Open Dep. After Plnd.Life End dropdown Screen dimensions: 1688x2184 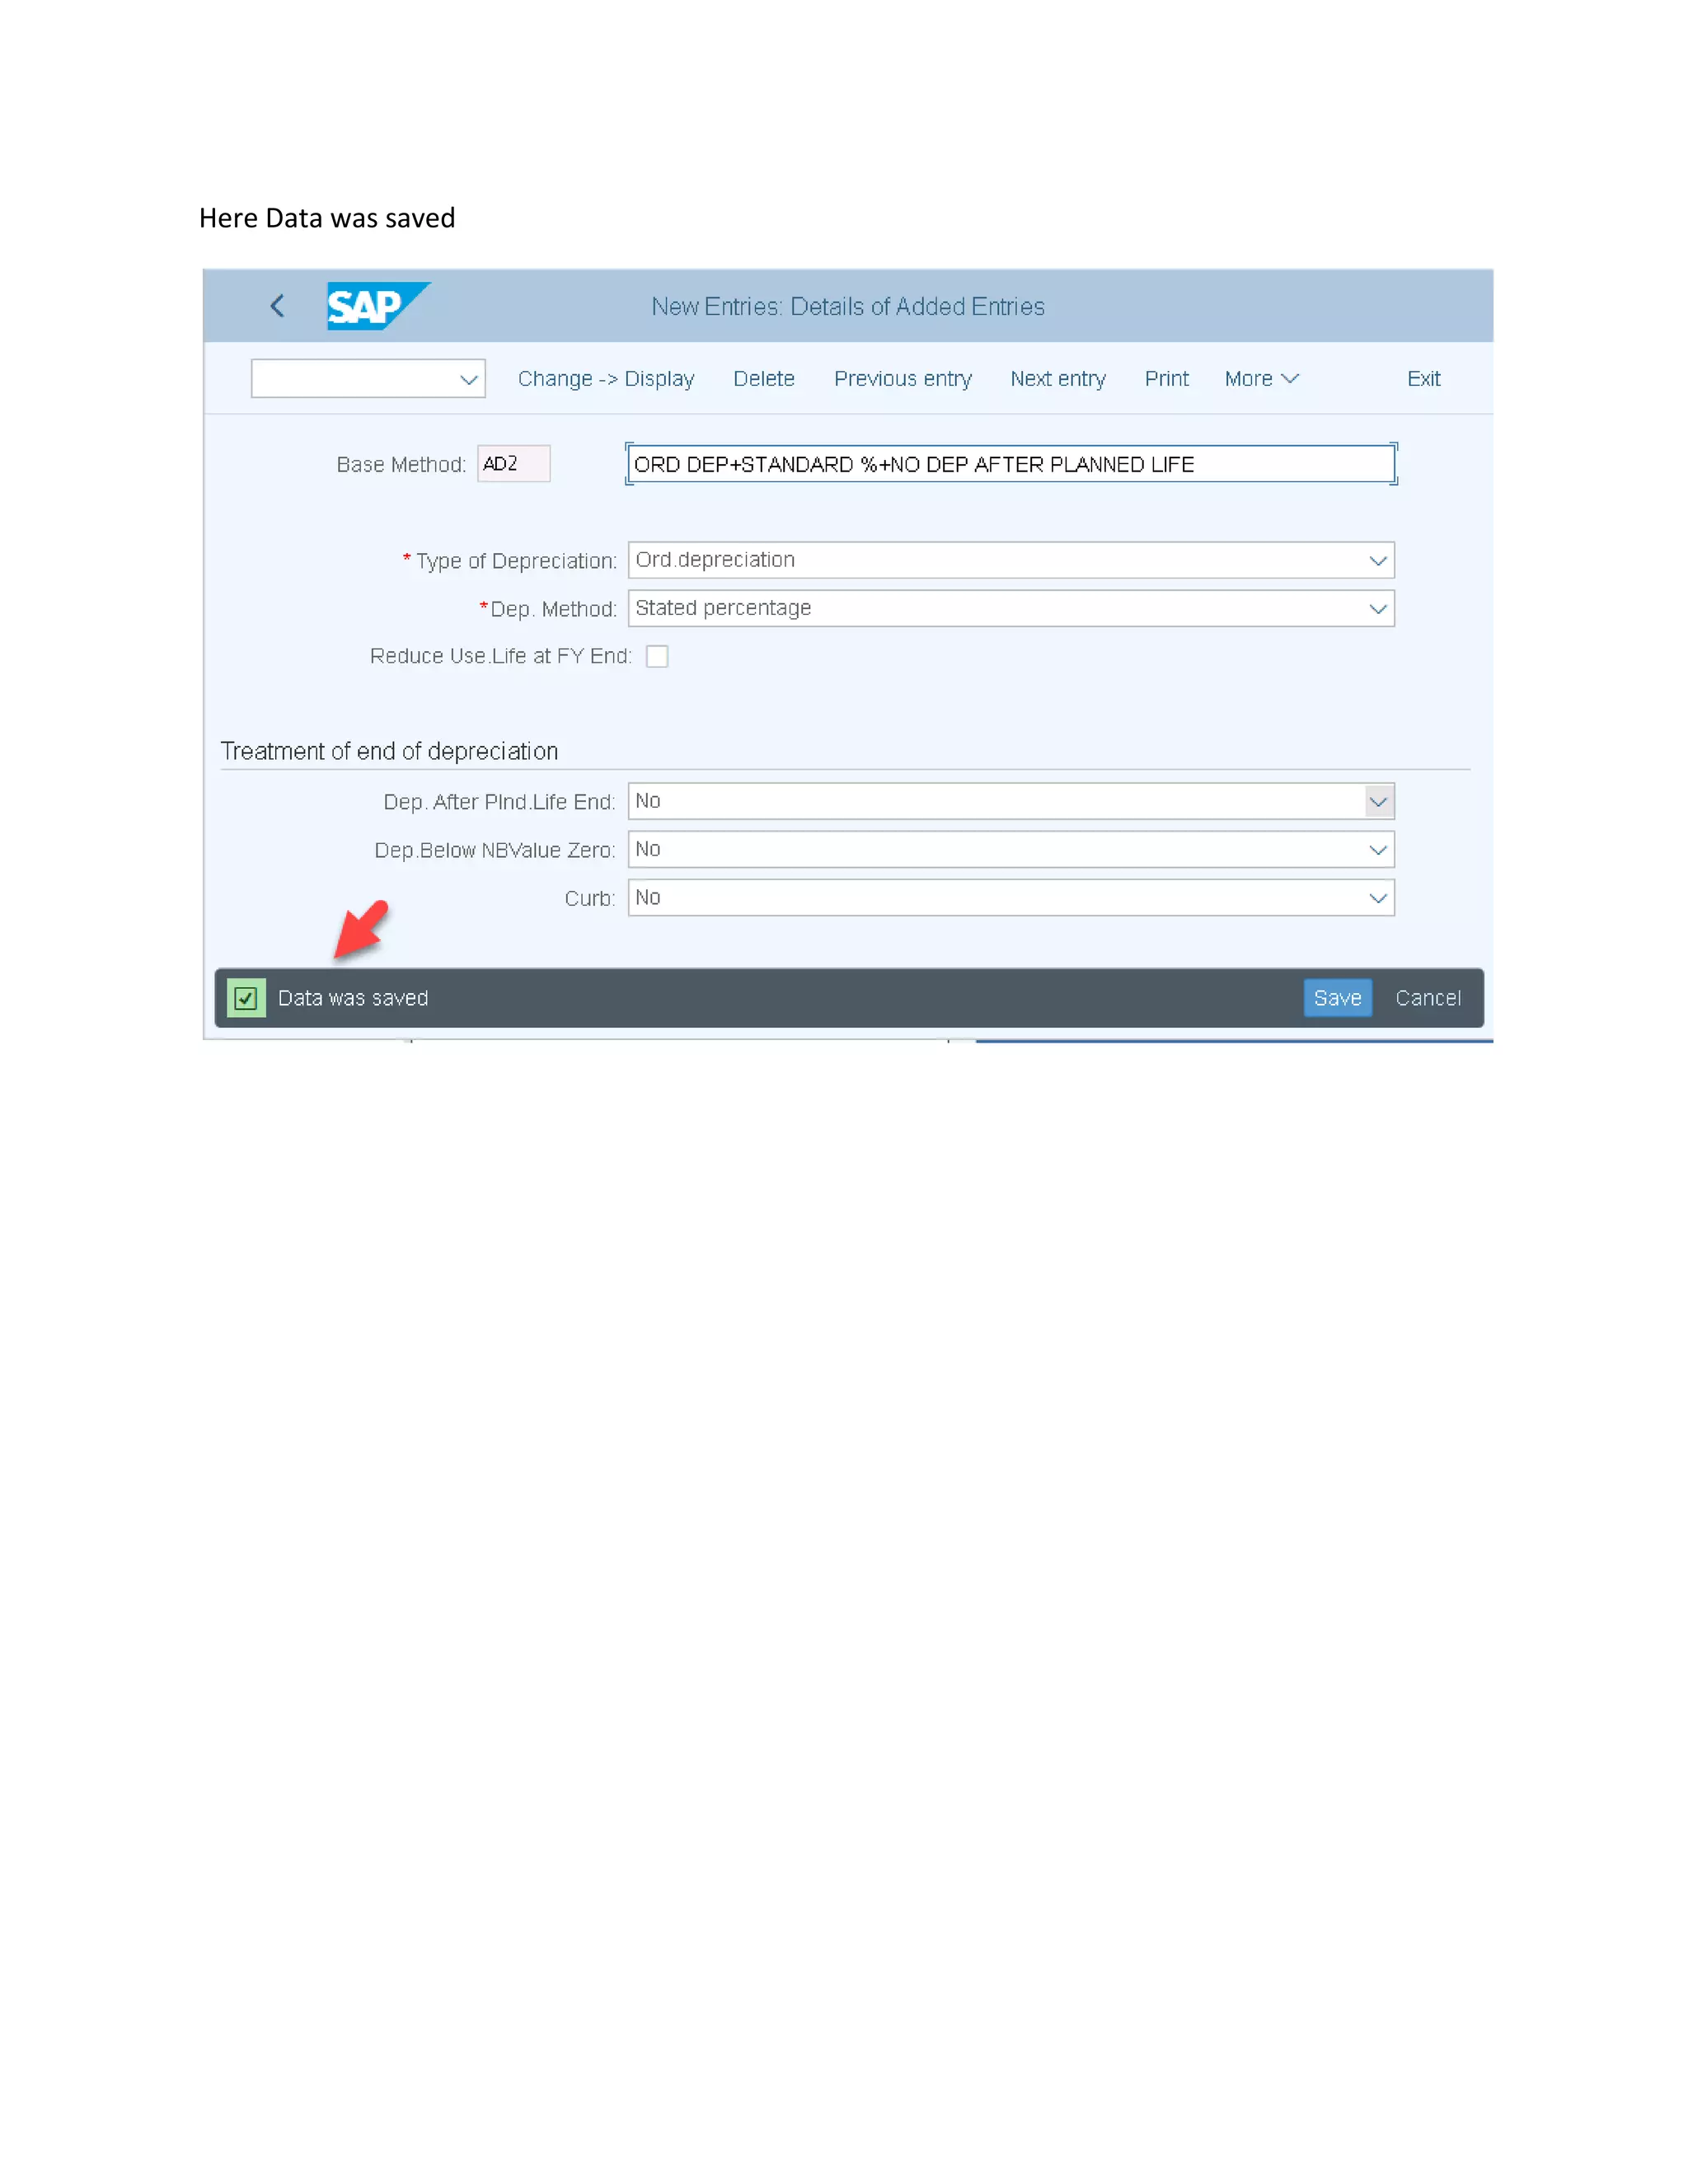[x=1378, y=802]
